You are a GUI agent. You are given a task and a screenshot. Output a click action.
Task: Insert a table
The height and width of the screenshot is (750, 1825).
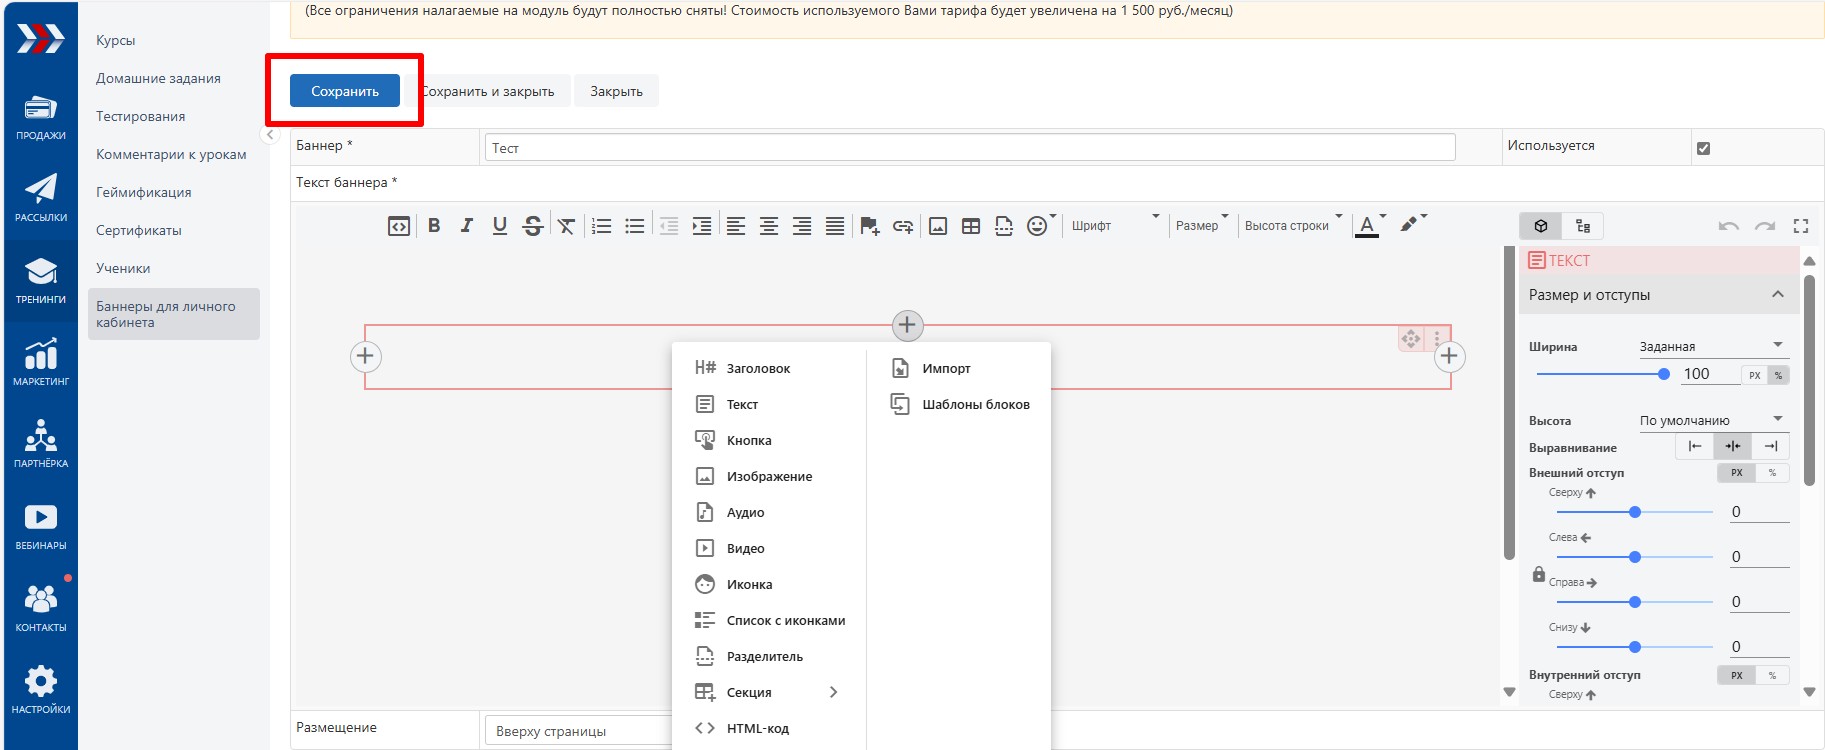971,226
